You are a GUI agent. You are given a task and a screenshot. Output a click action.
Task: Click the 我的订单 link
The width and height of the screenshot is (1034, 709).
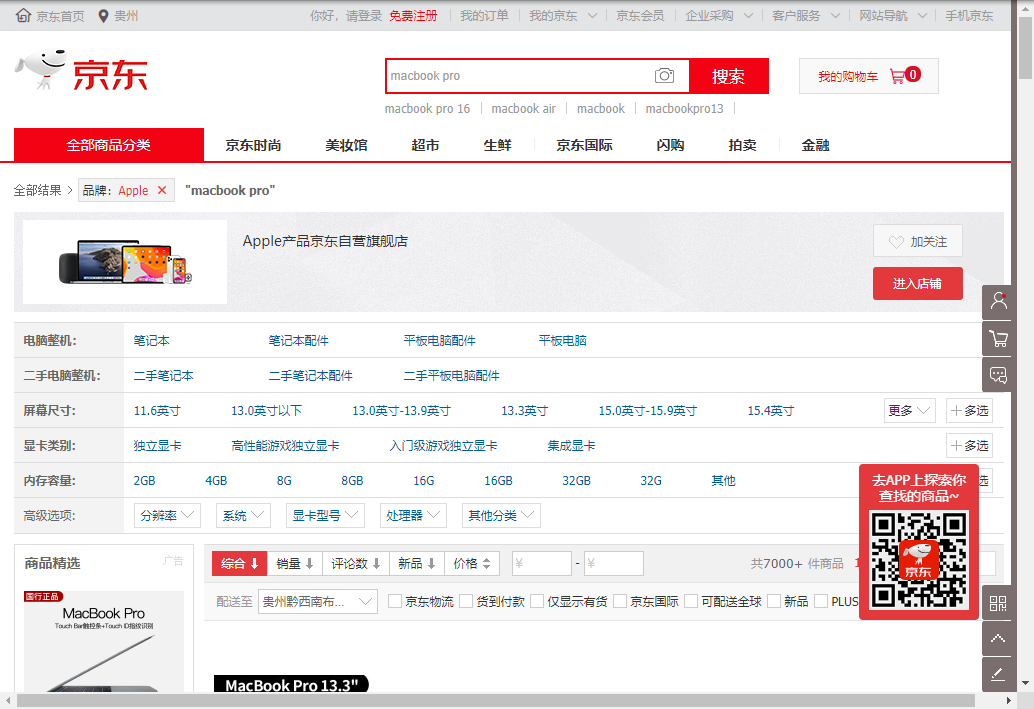pos(484,16)
